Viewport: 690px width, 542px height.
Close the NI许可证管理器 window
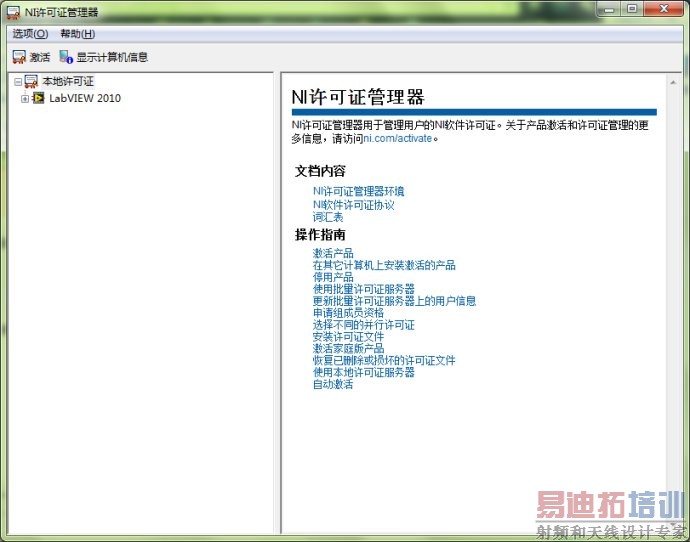tap(664, 9)
